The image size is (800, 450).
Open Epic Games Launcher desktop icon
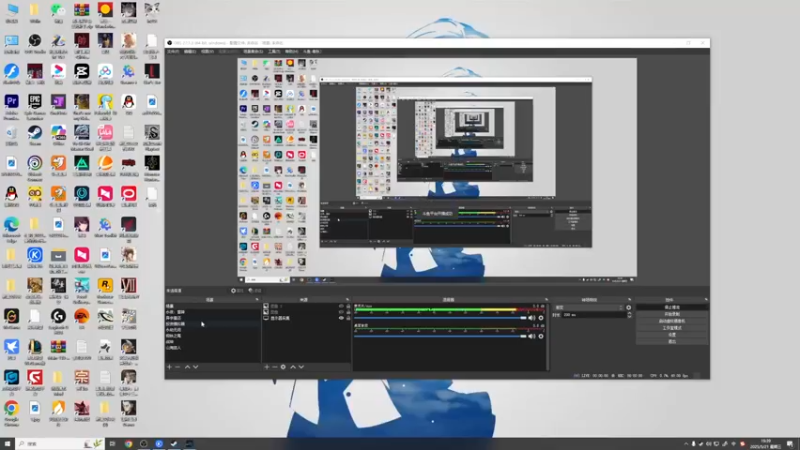click(x=35, y=105)
